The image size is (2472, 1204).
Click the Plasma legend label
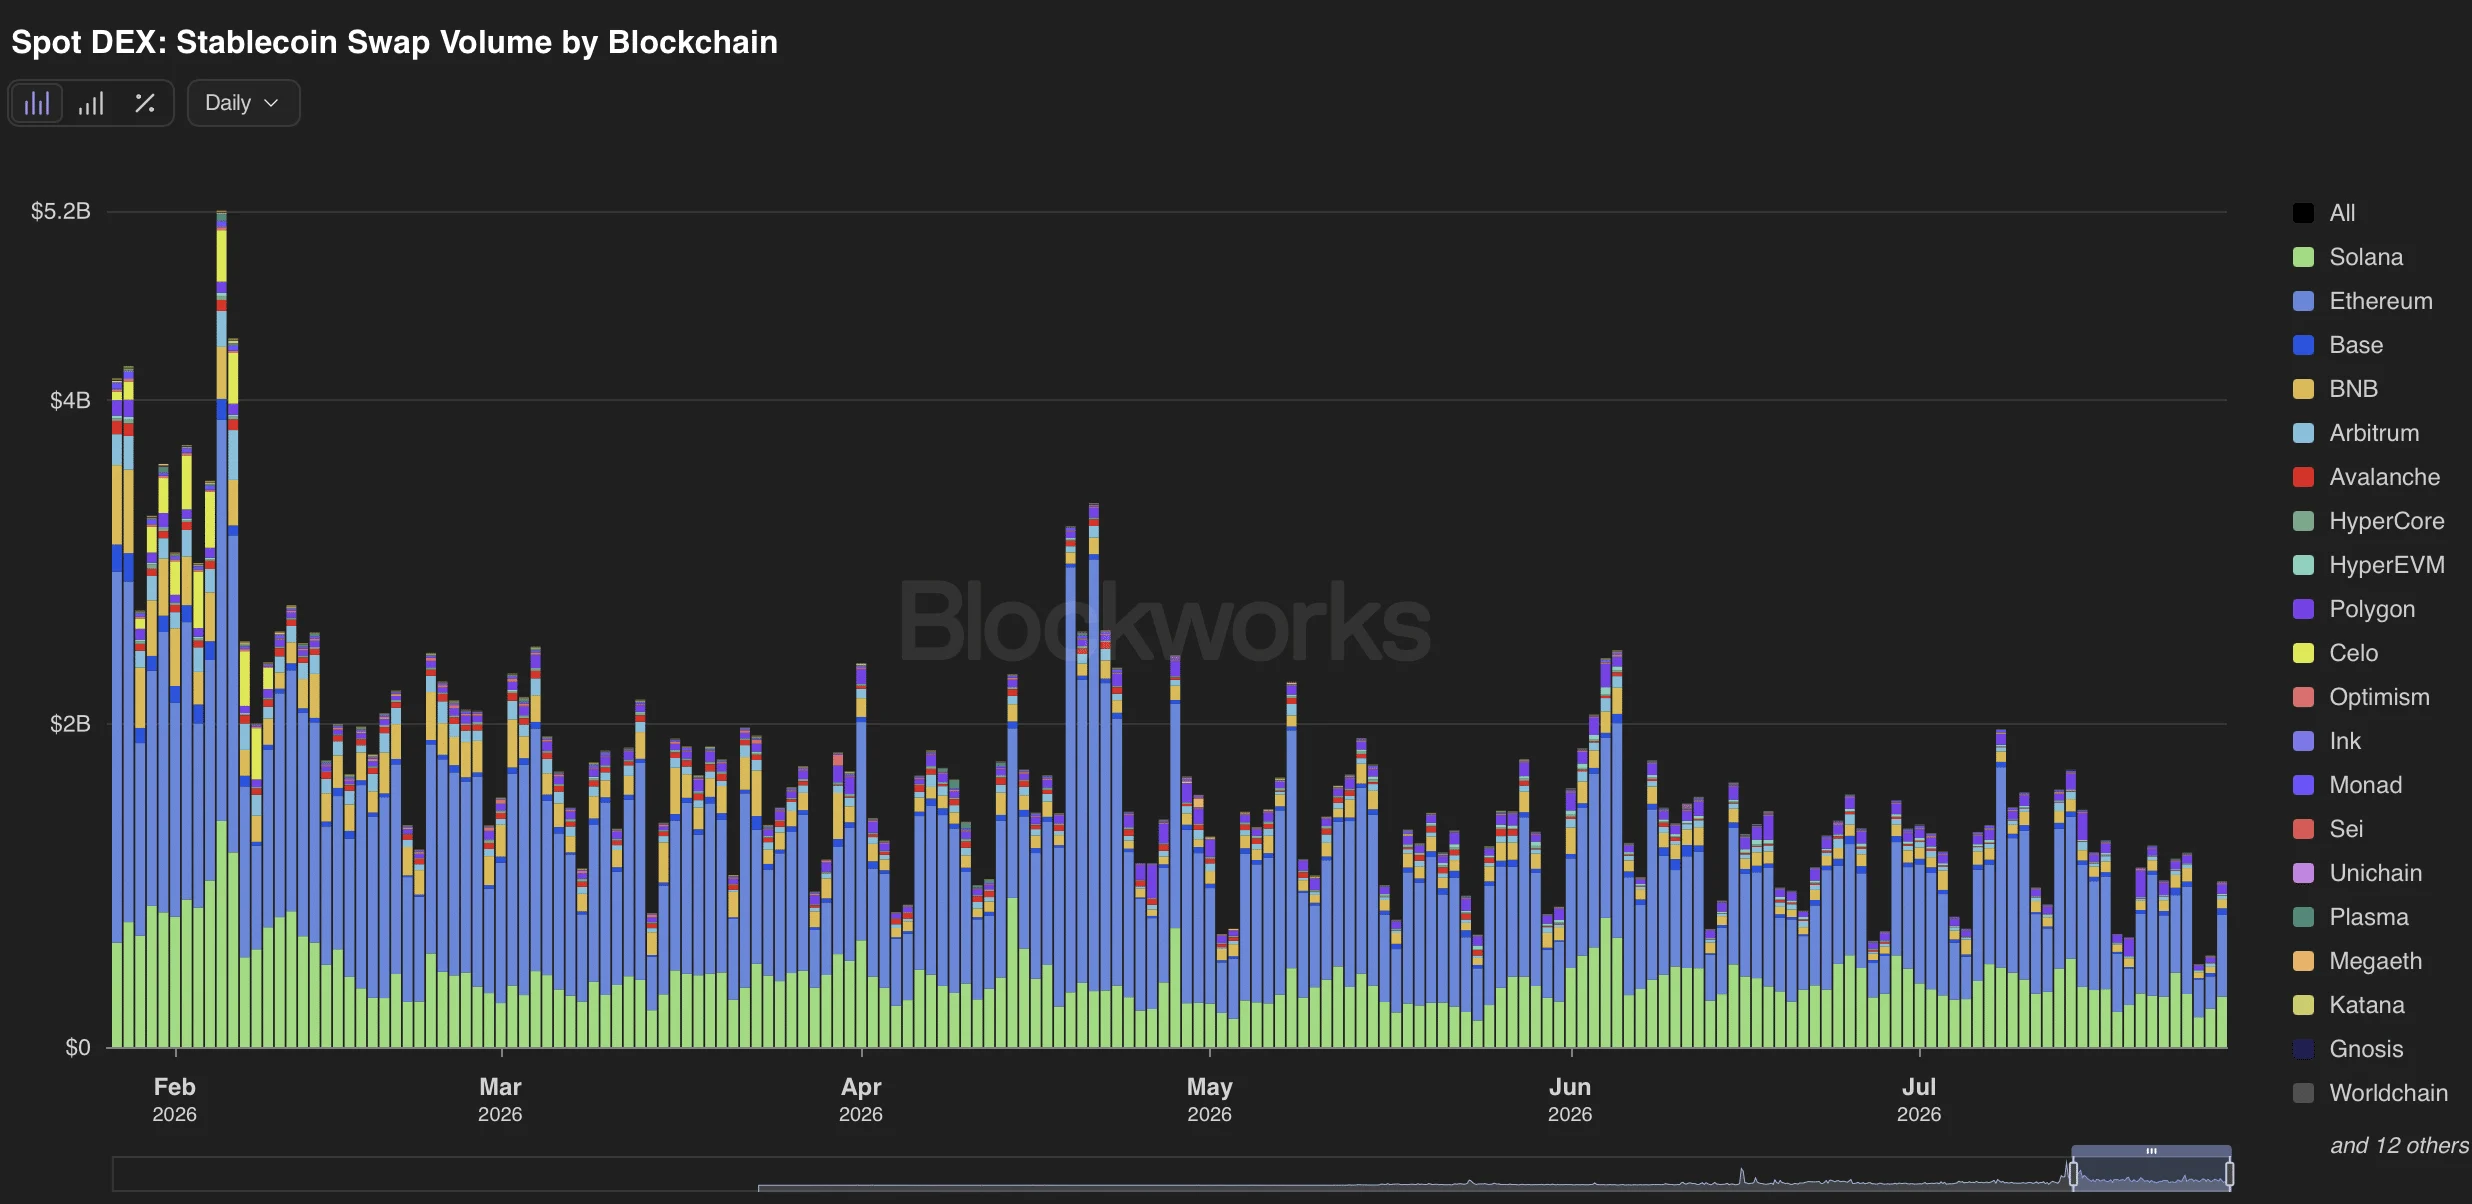coord(2369,917)
